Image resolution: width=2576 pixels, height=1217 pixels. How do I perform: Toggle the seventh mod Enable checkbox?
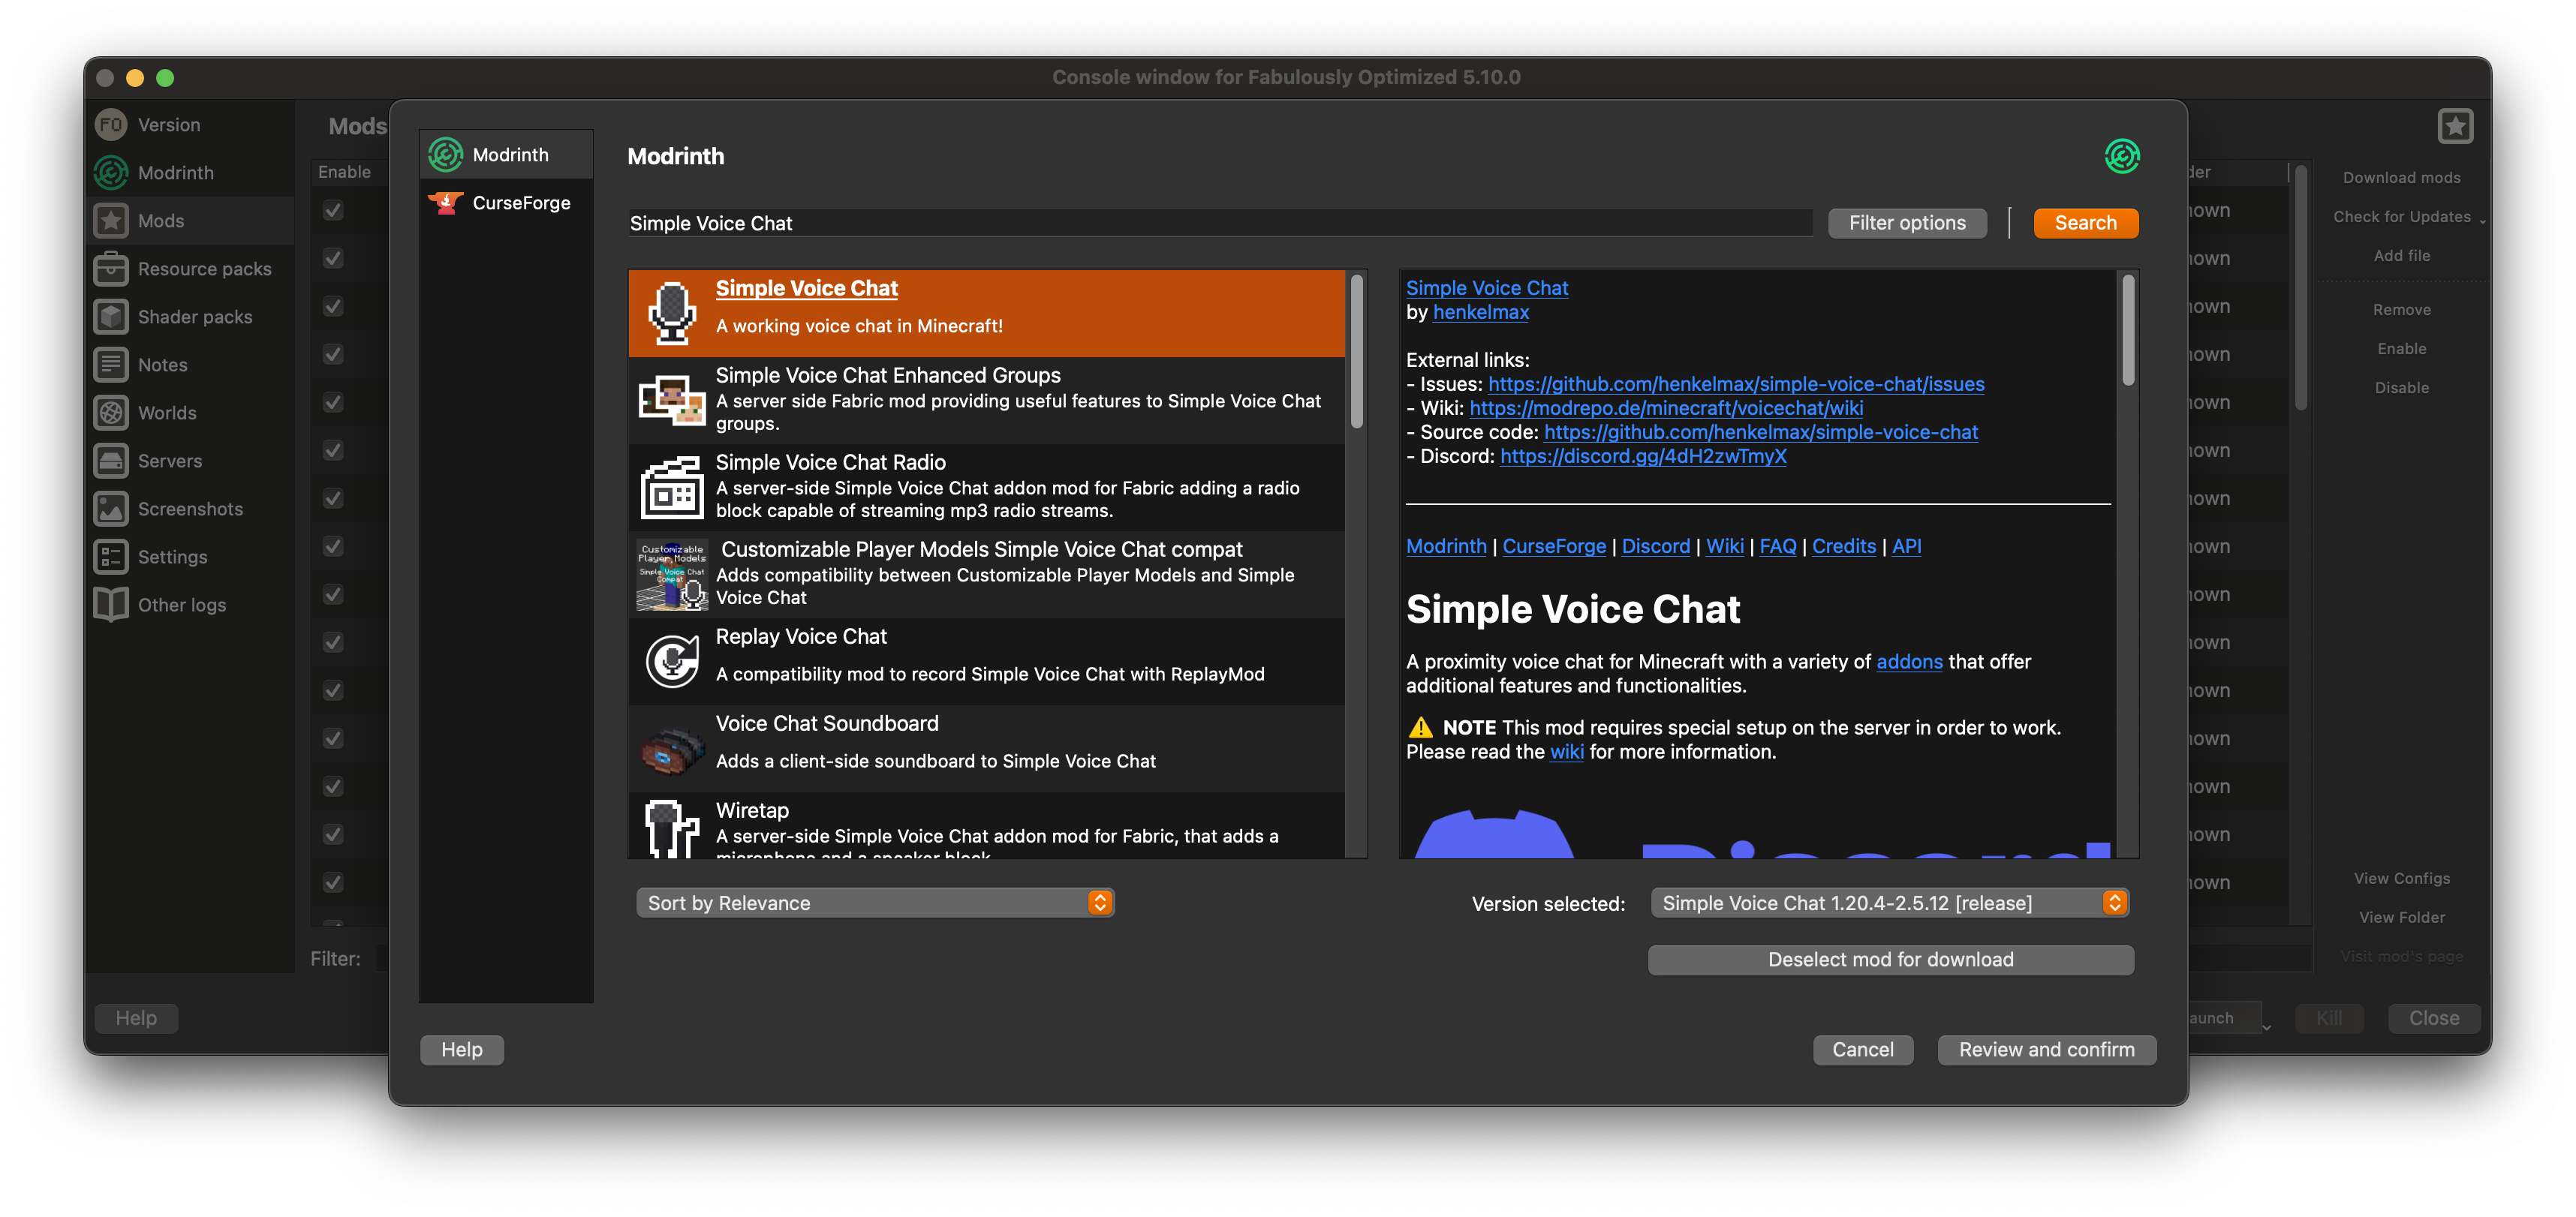pos(333,499)
